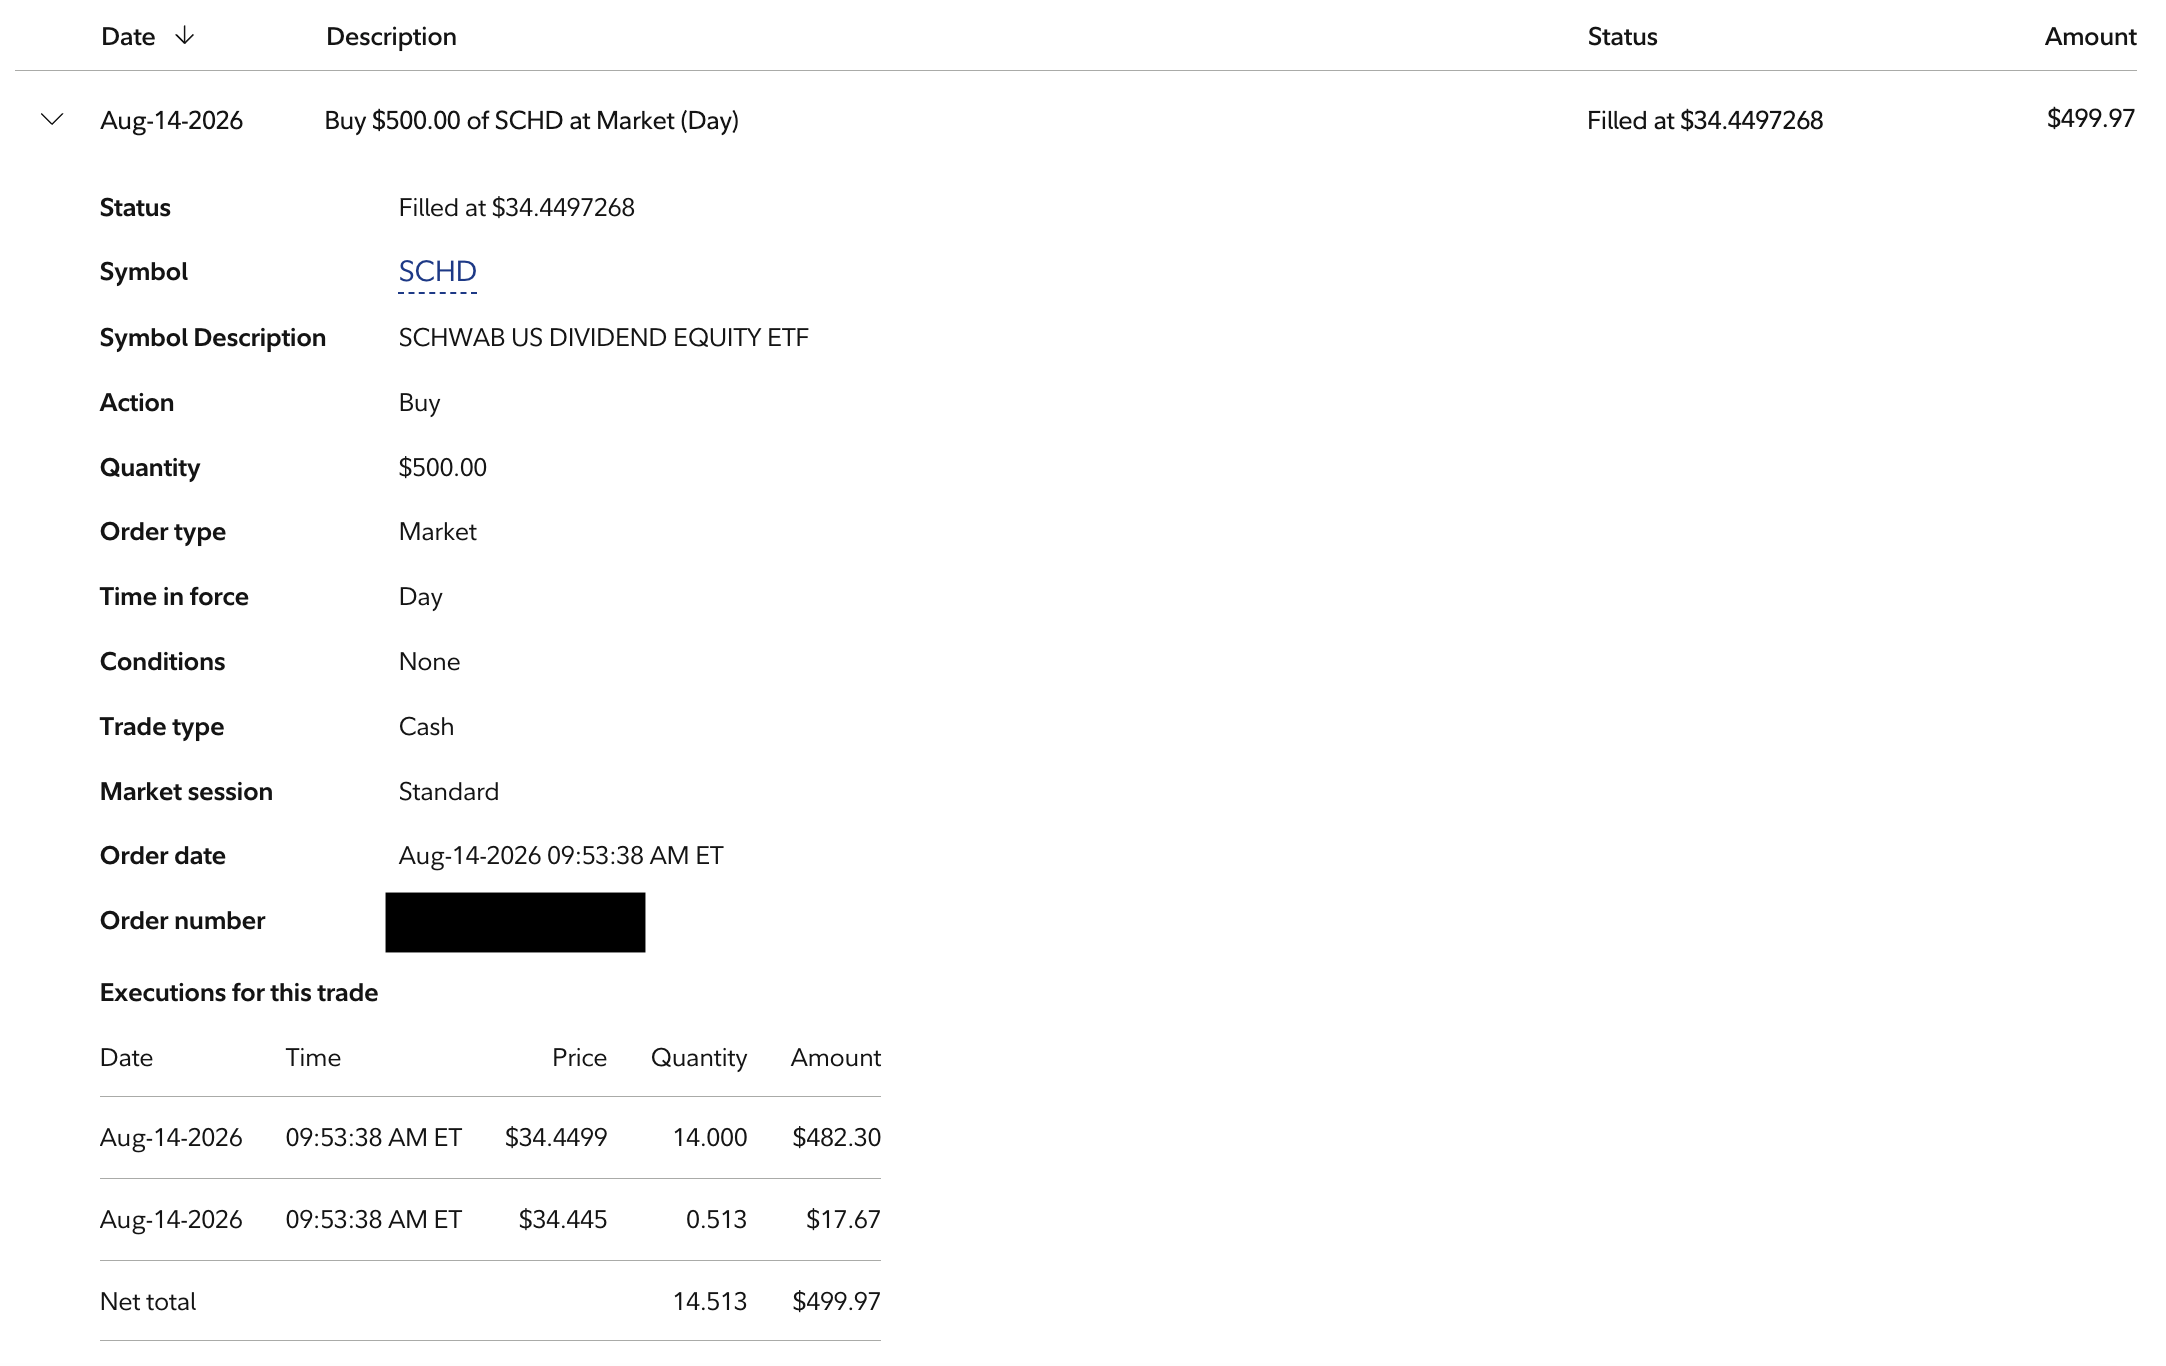Image resolution: width=2166 pixels, height=1366 pixels.
Task: Click the Time in force value 'Day'
Action: [420, 597]
